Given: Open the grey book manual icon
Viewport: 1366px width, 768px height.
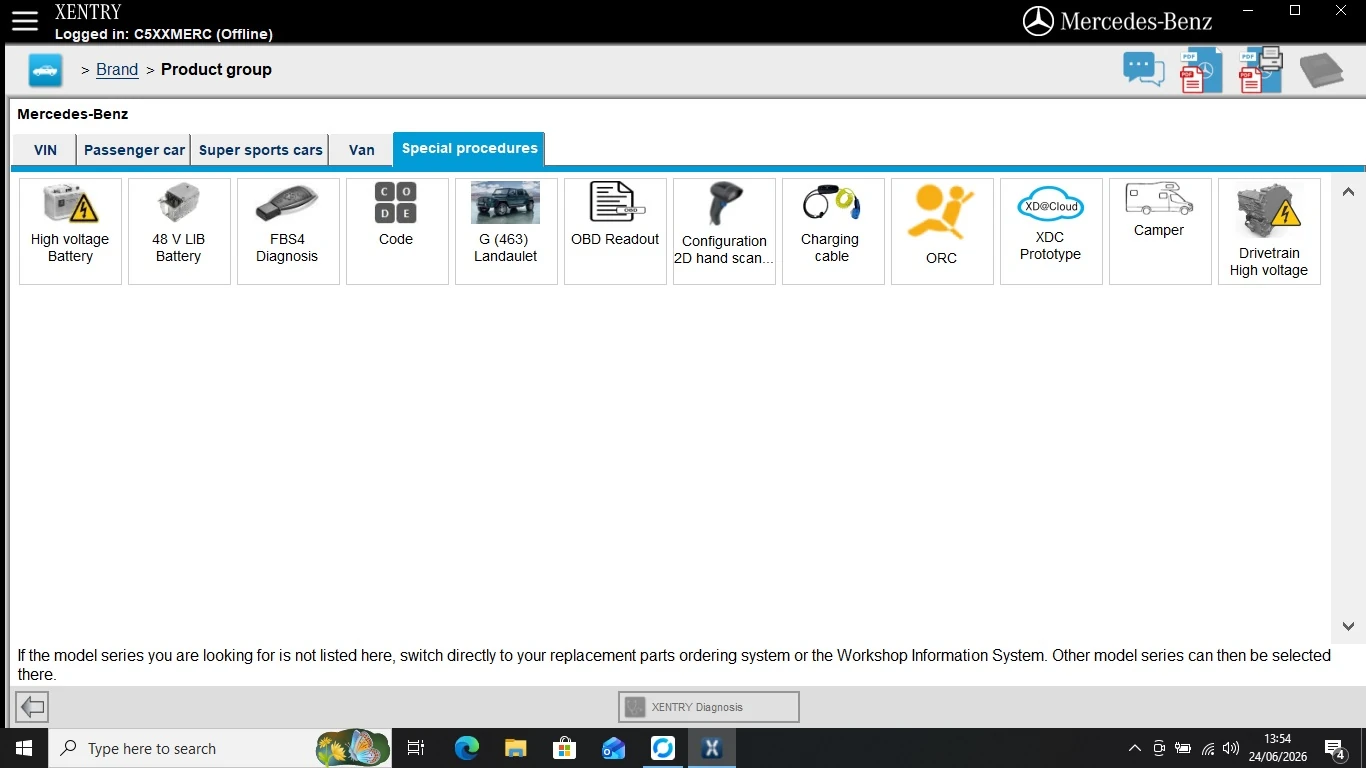Looking at the screenshot, I should [x=1321, y=70].
